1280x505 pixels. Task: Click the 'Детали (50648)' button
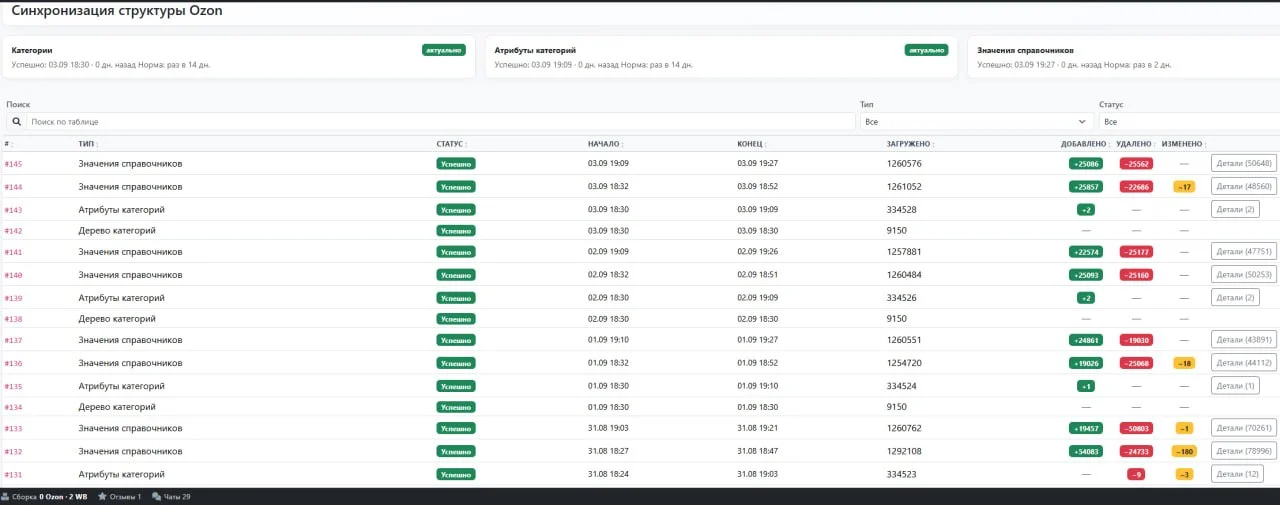1243,163
